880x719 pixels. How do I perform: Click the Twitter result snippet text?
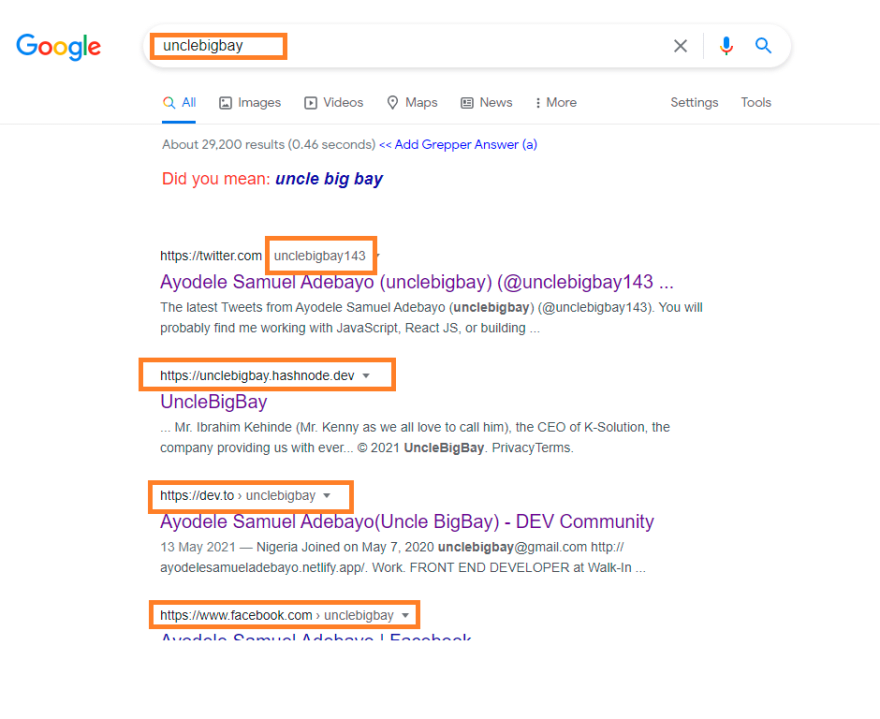431,318
